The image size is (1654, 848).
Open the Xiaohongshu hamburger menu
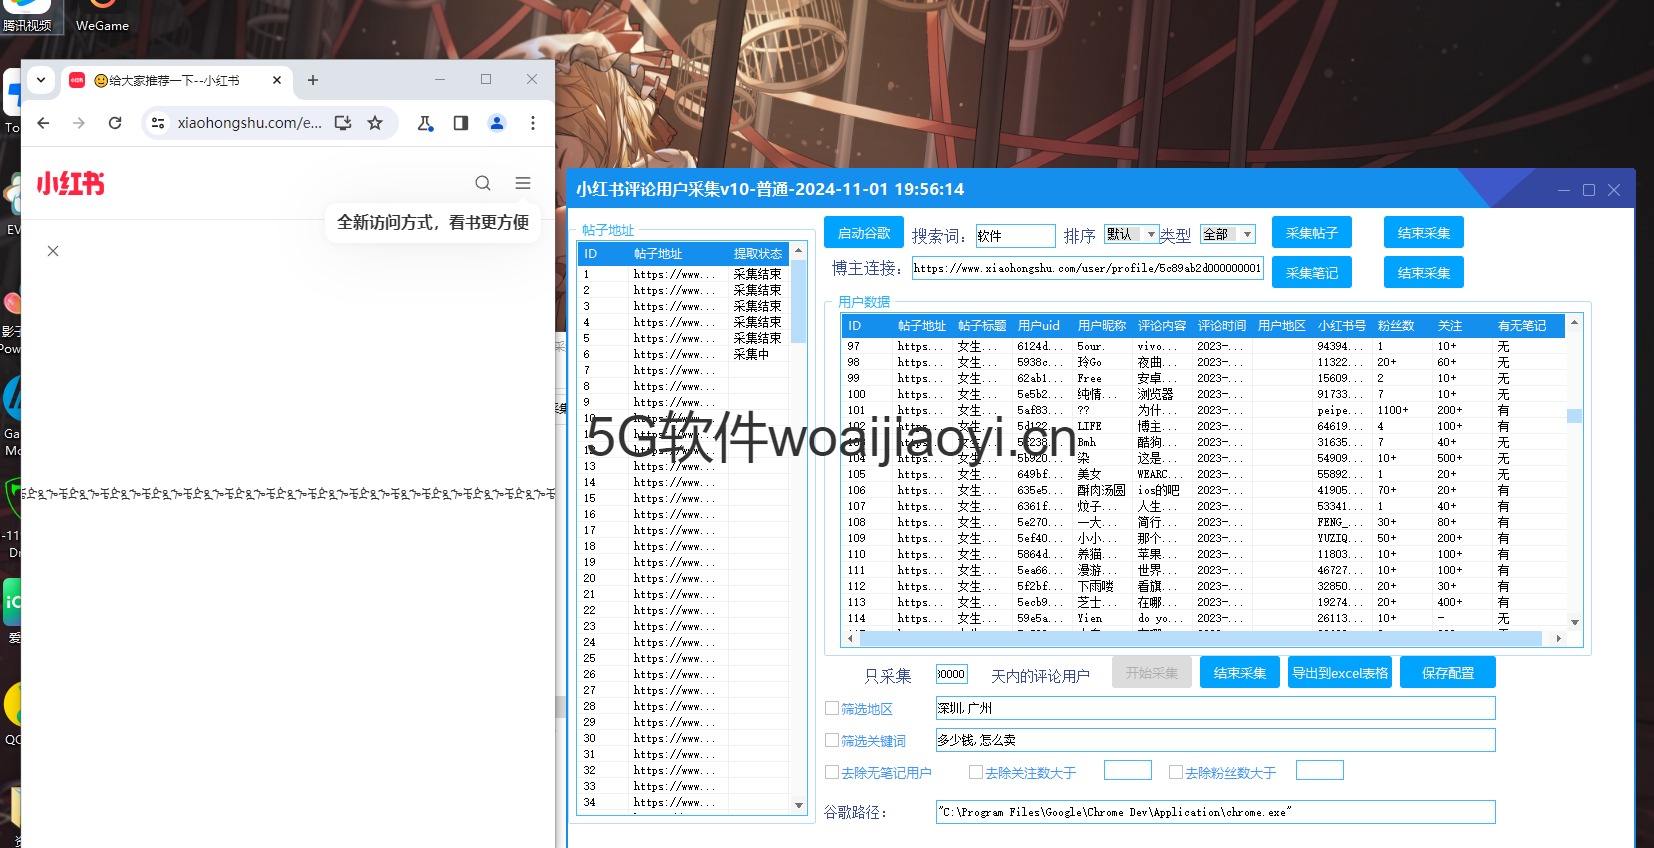(523, 183)
